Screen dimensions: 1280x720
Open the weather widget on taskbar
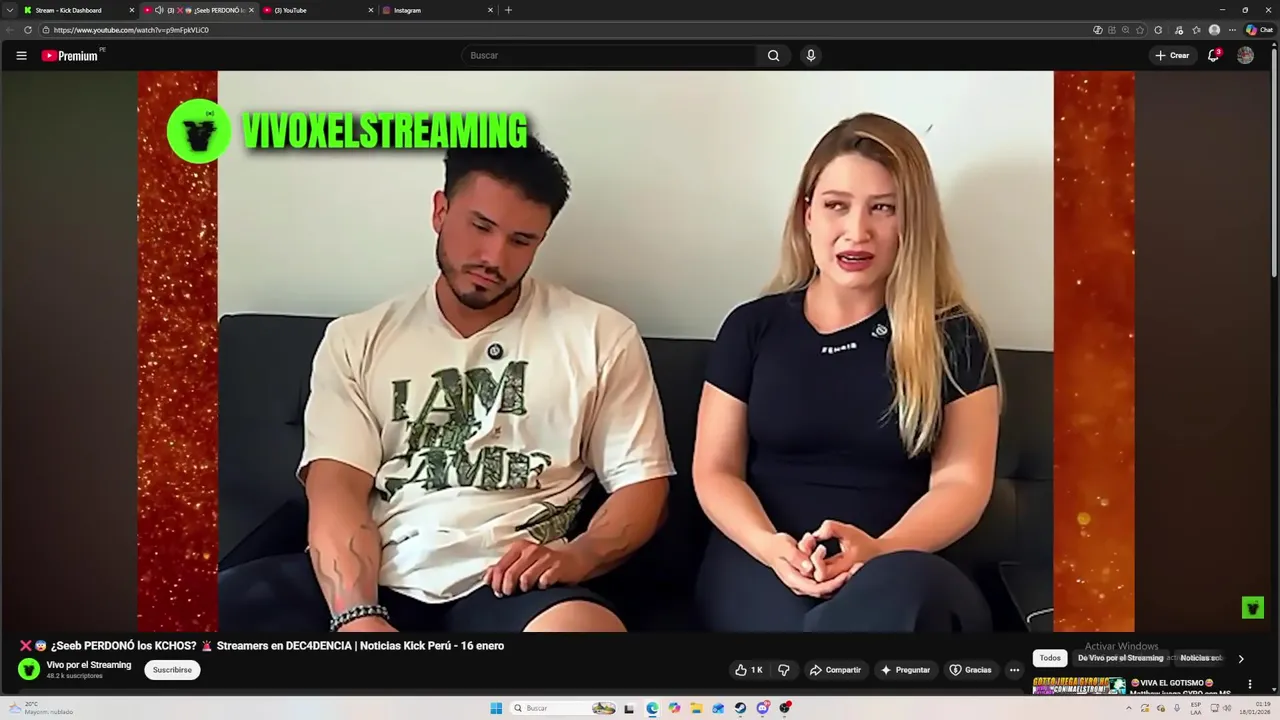(40, 708)
